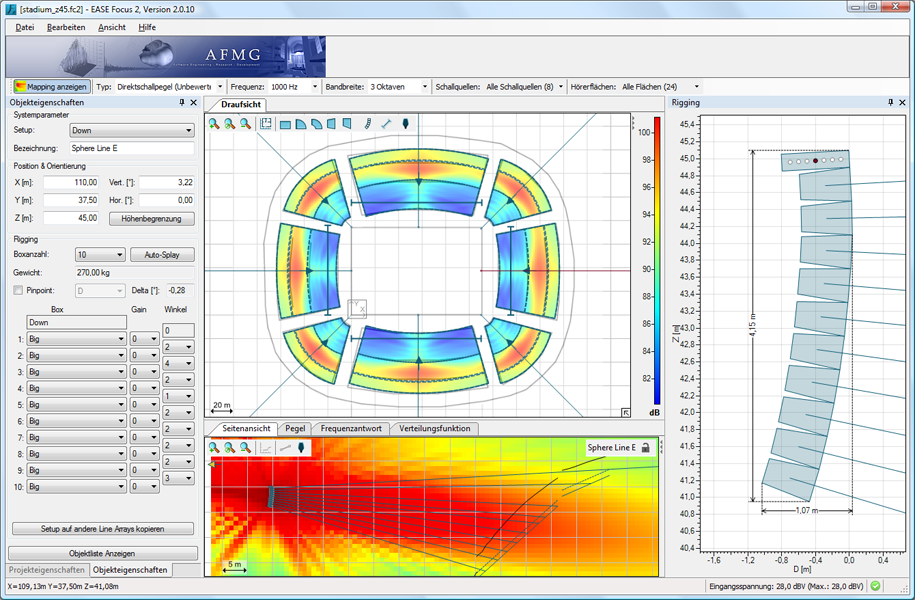Expand the Boxanzahl dropdown

tap(100, 255)
